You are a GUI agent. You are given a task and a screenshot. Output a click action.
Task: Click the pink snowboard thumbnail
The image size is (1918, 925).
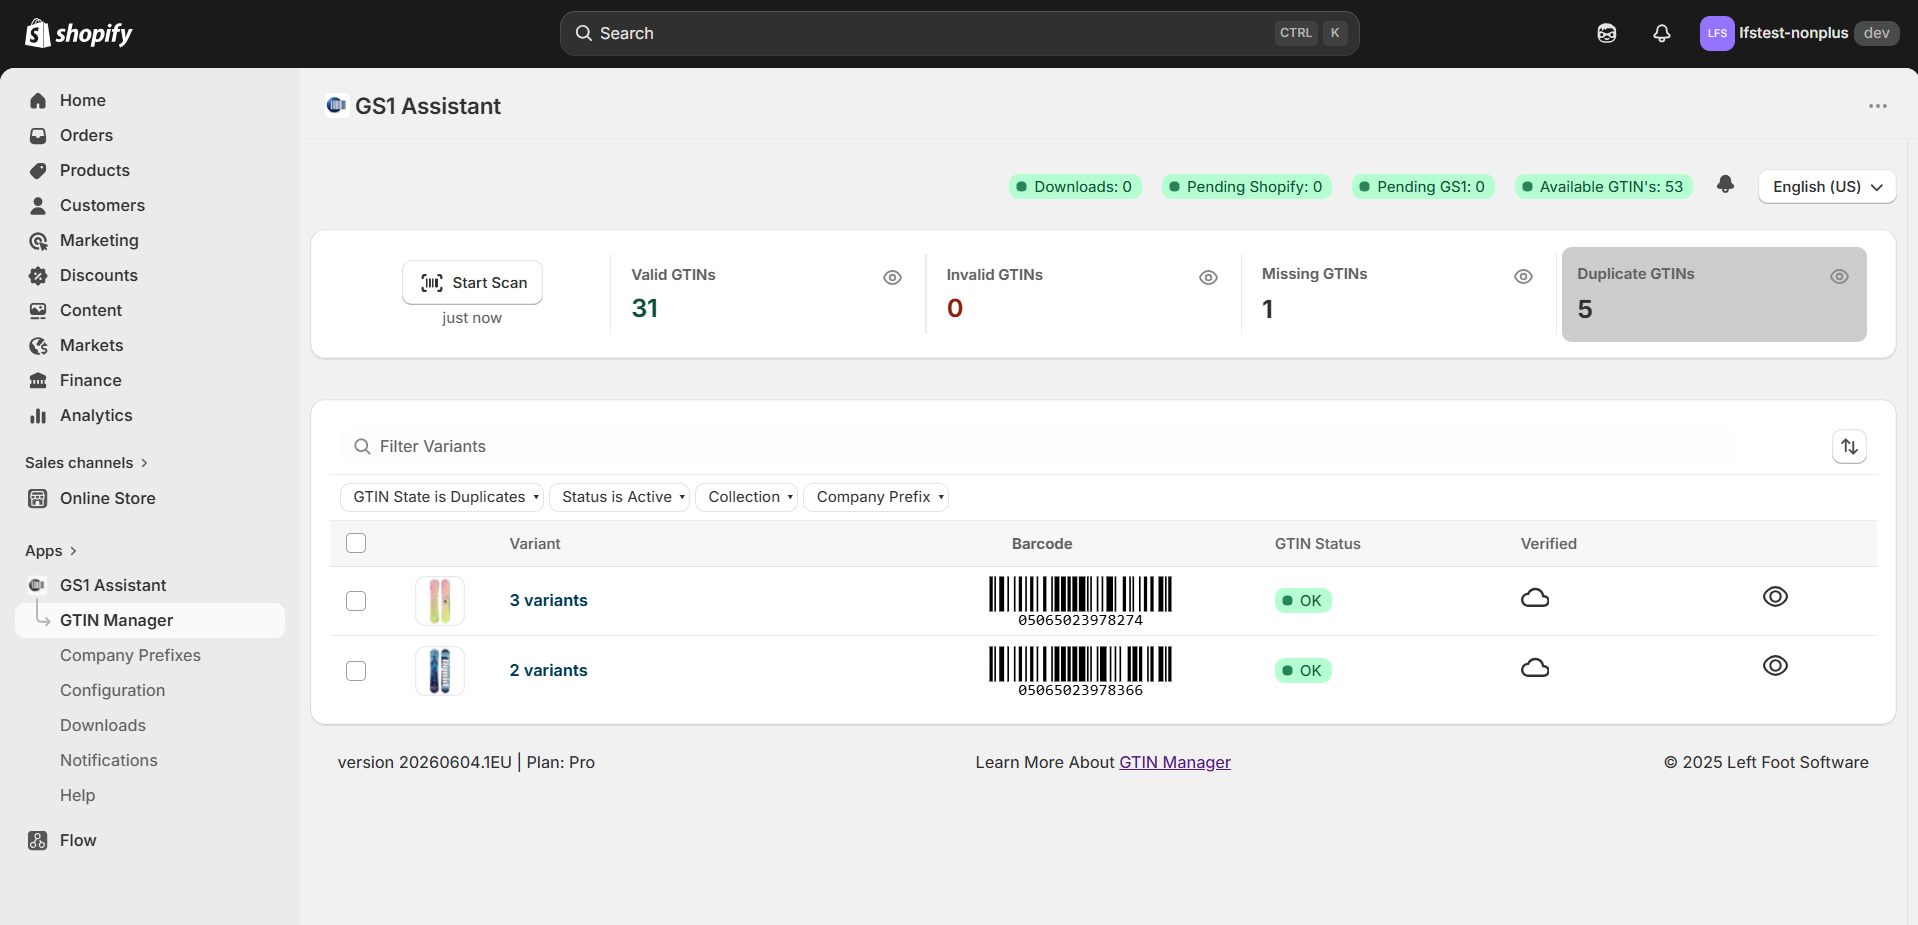coord(440,601)
